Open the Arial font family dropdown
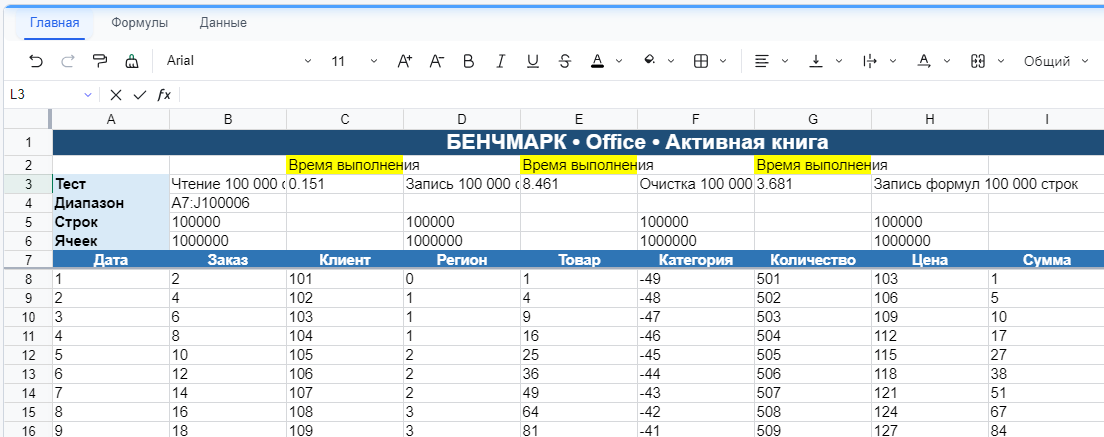This screenshot has width=1104, height=437. click(239, 61)
